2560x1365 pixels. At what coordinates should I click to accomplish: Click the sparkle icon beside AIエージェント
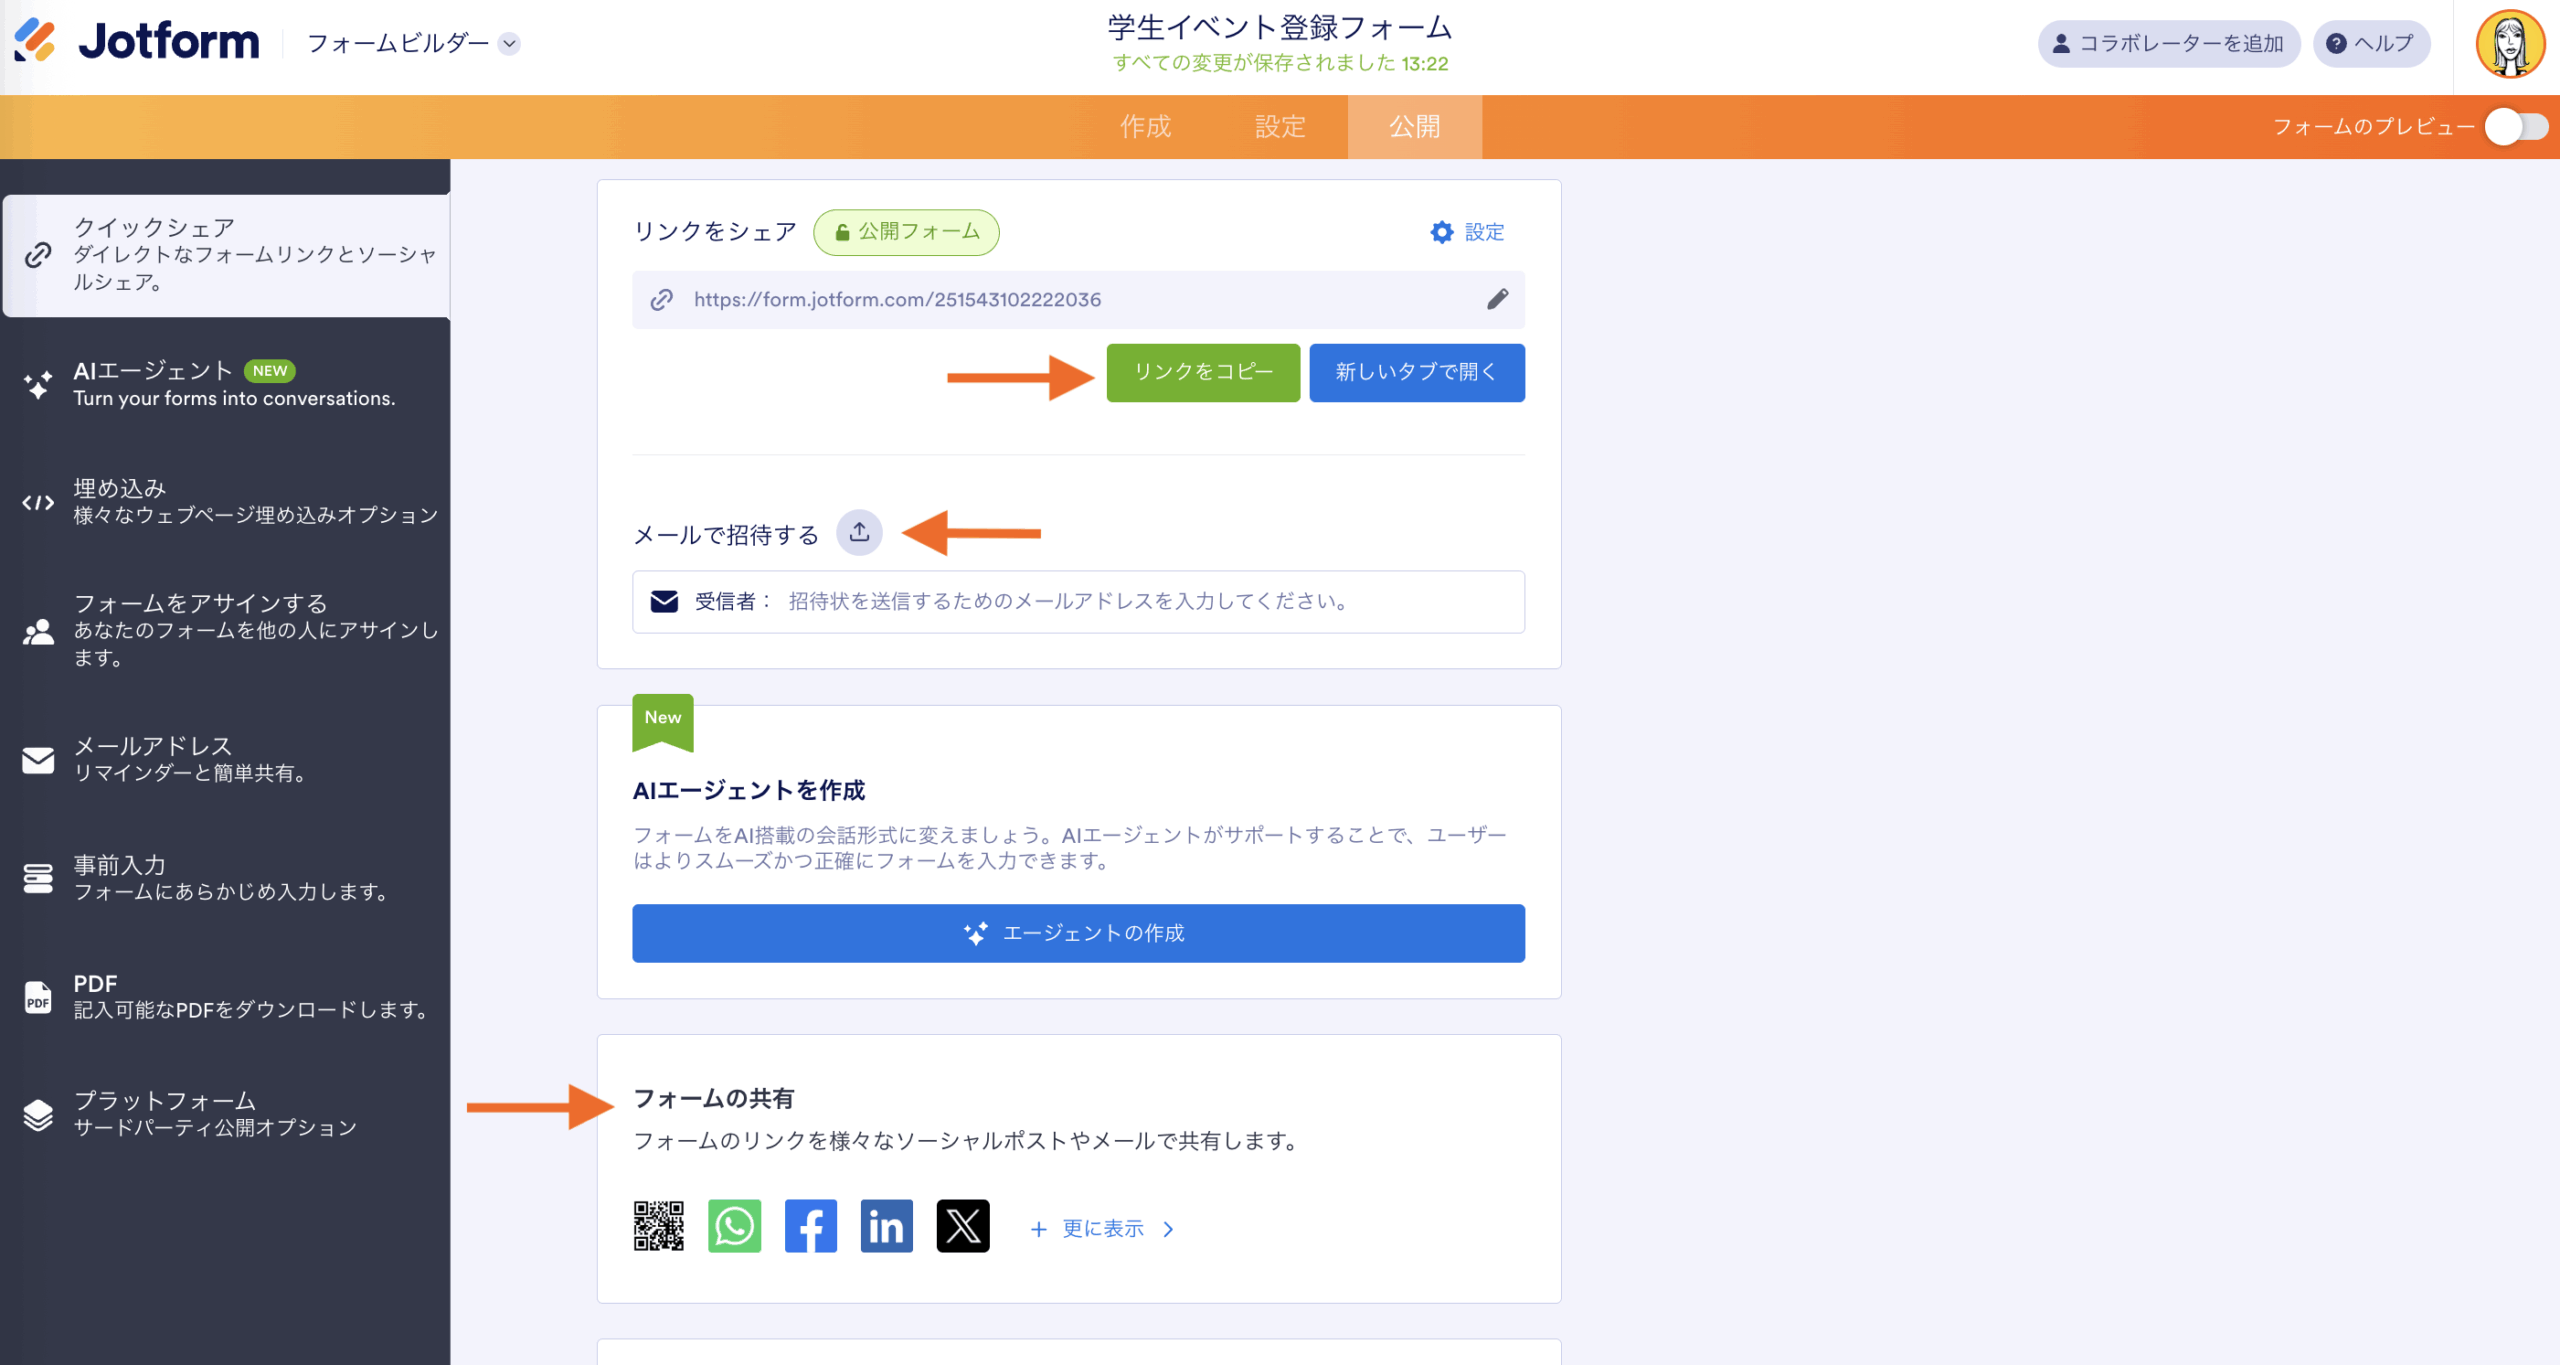(38, 385)
